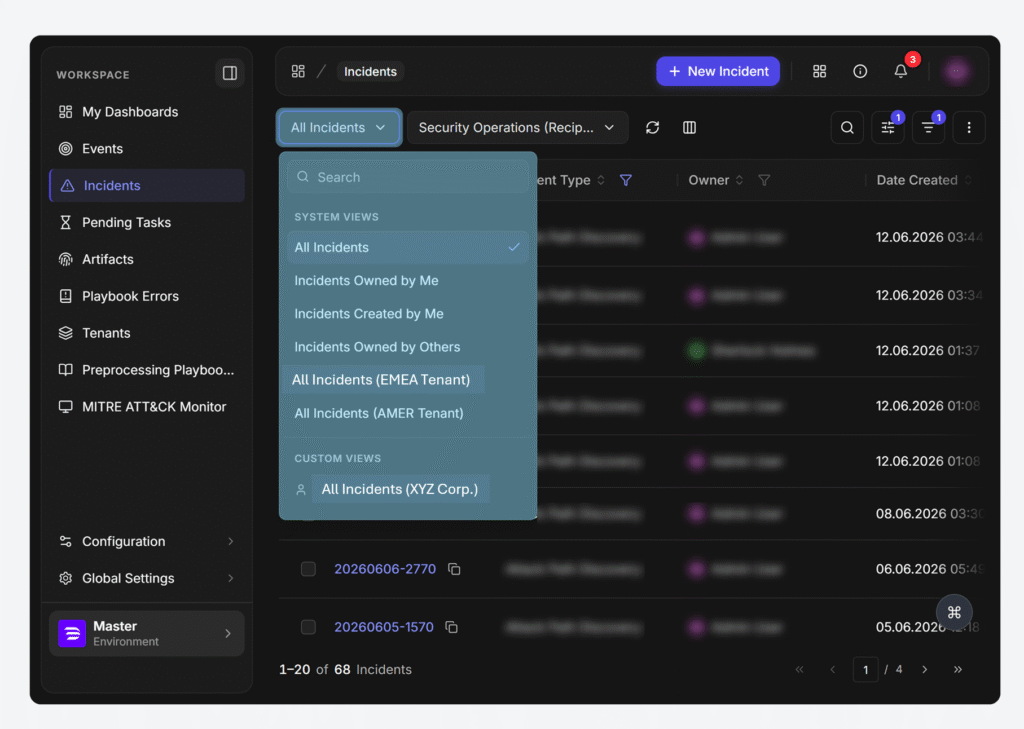Click active filter icon on Incident Type column
The height and width of the screenshot is (729, 1024).
[626, 180]
